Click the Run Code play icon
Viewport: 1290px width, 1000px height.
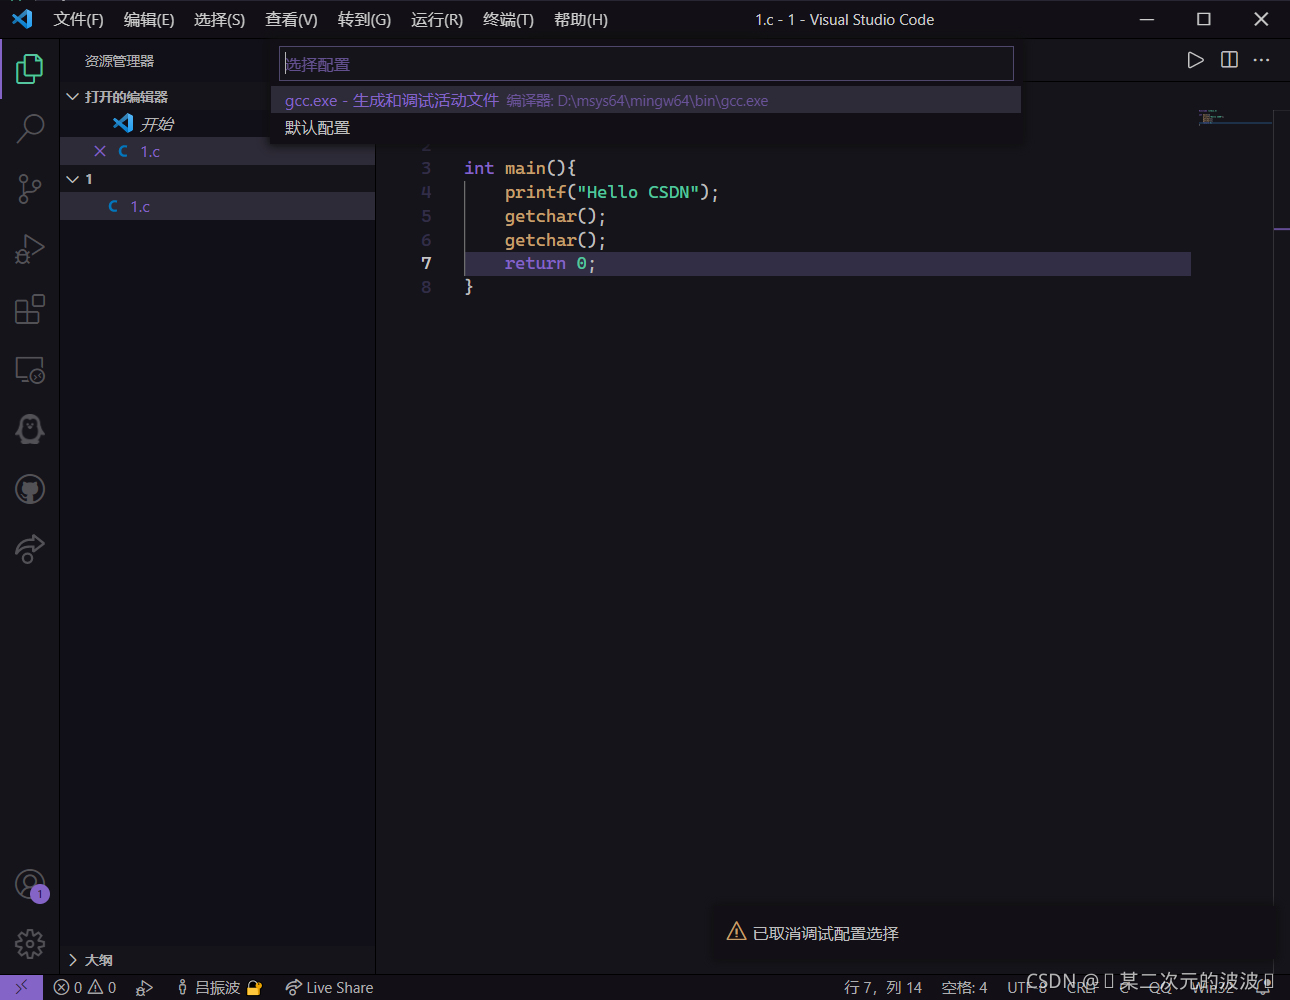click(x=1195, y=60)
